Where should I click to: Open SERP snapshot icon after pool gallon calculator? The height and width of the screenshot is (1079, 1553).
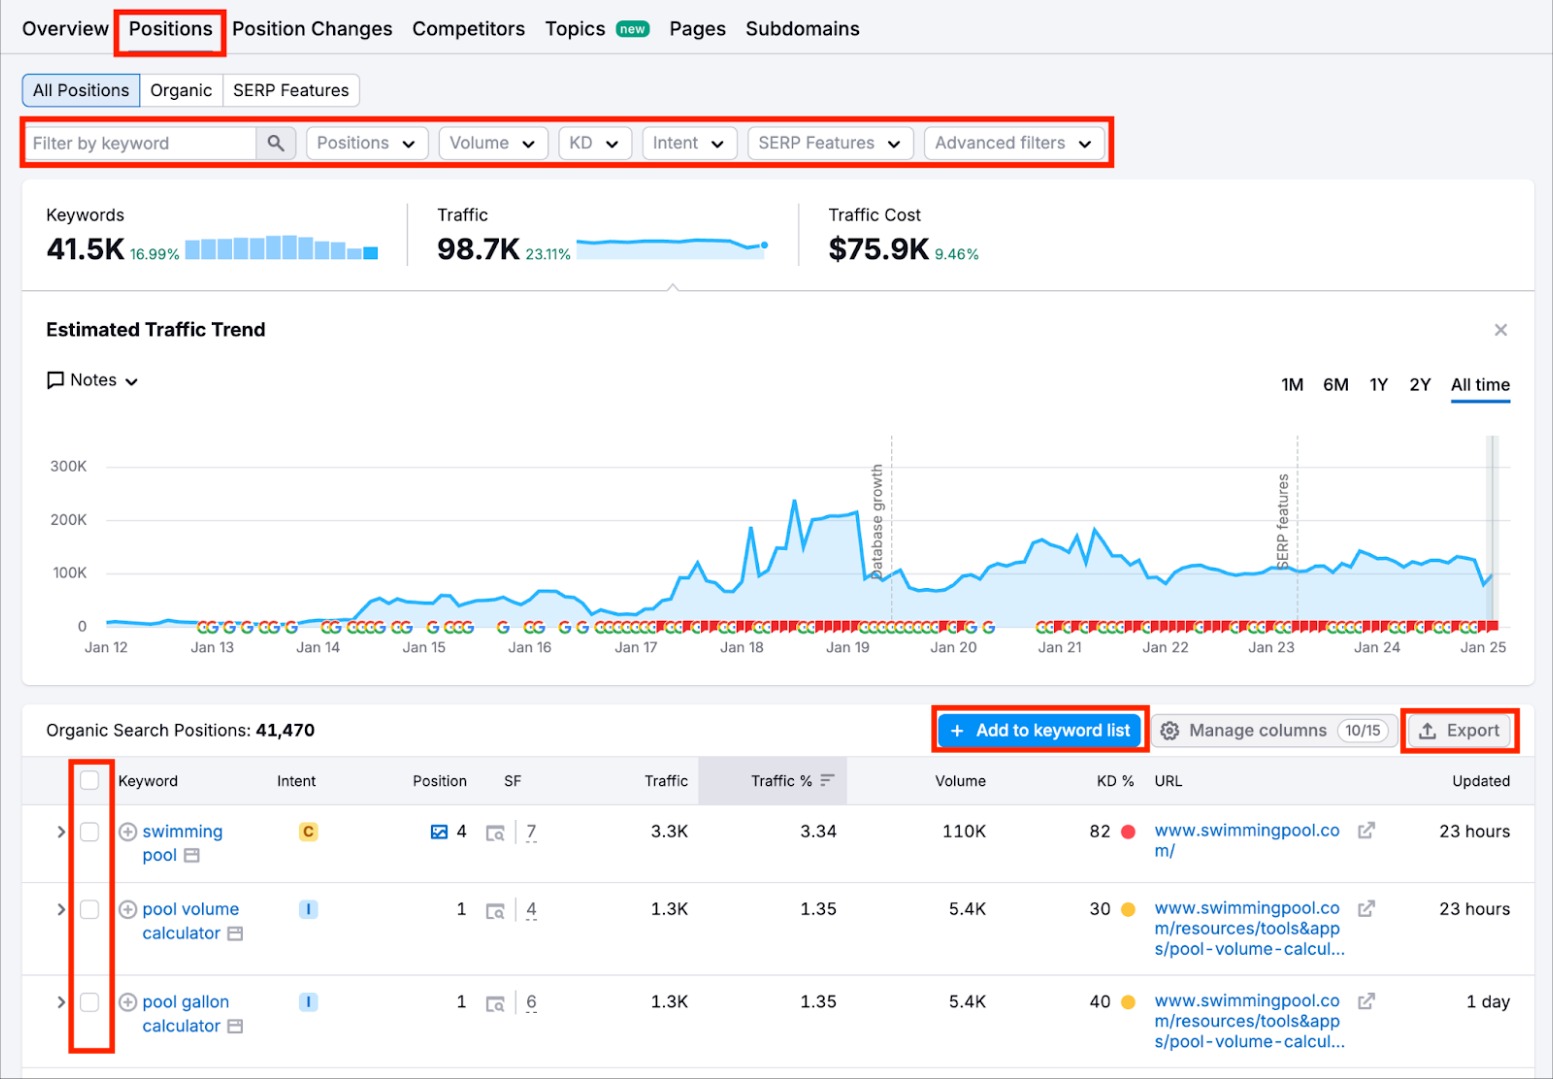235,1026
